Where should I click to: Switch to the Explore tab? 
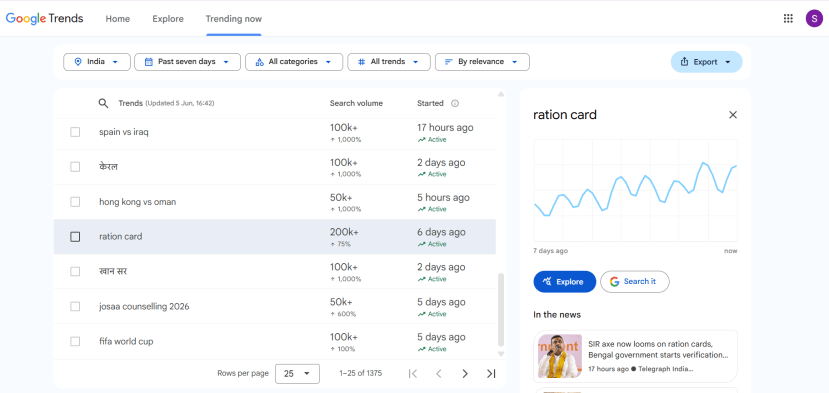coord(168,19)
